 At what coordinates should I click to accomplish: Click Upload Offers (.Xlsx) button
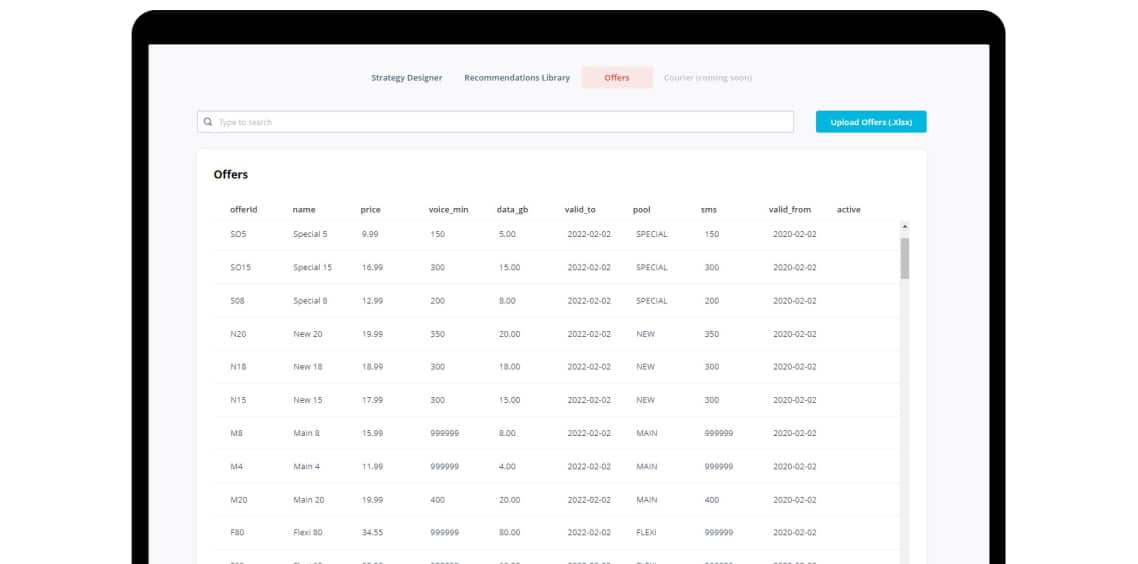click(871, 122)
